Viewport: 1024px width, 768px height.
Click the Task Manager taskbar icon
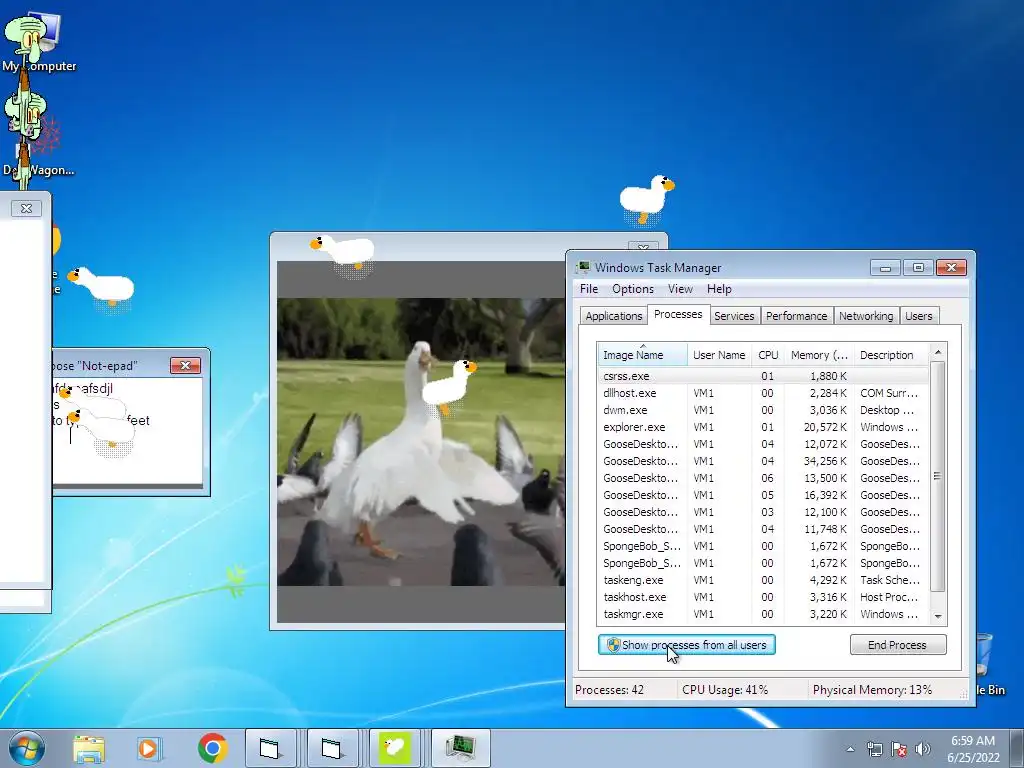(460, 748)
